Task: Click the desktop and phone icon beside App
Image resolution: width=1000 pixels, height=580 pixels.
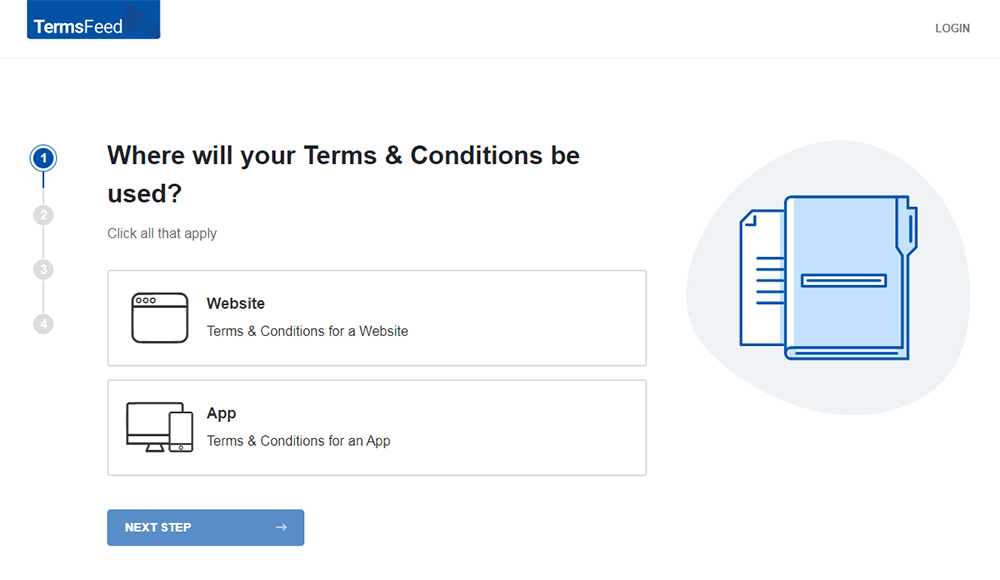Action: (160, 426)
